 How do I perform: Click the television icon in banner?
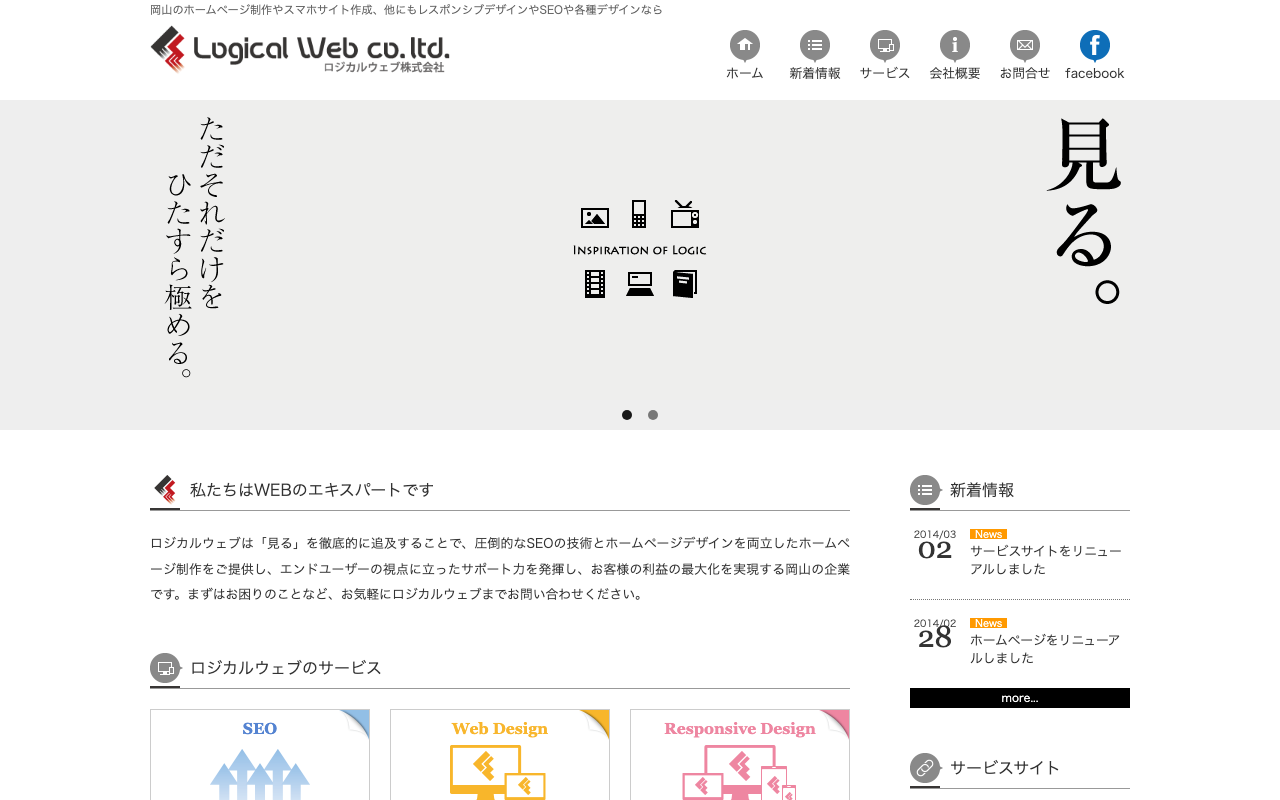[x=685, y=214]
